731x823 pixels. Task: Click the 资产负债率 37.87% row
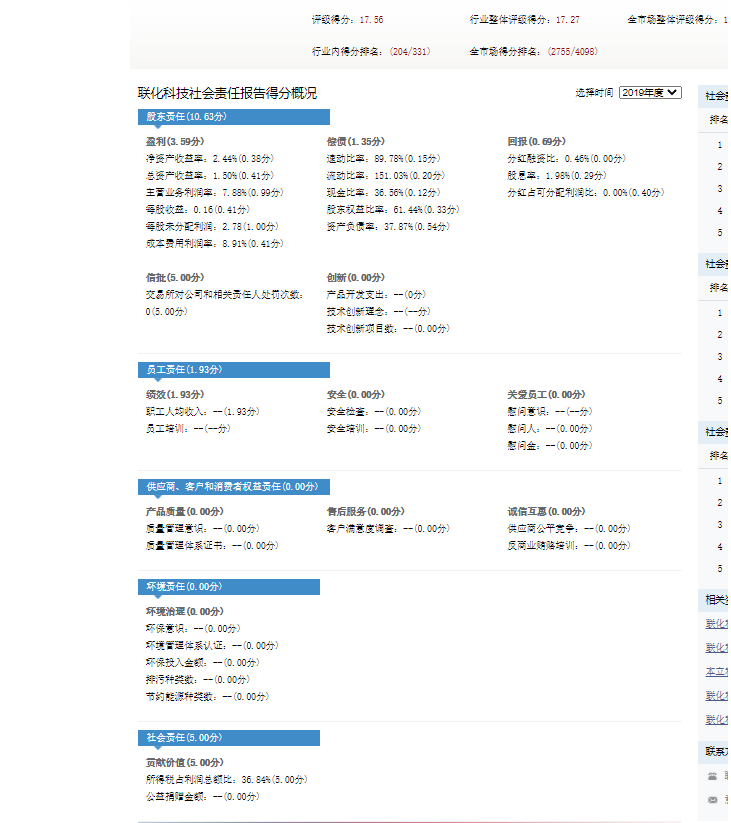[388, 227]
